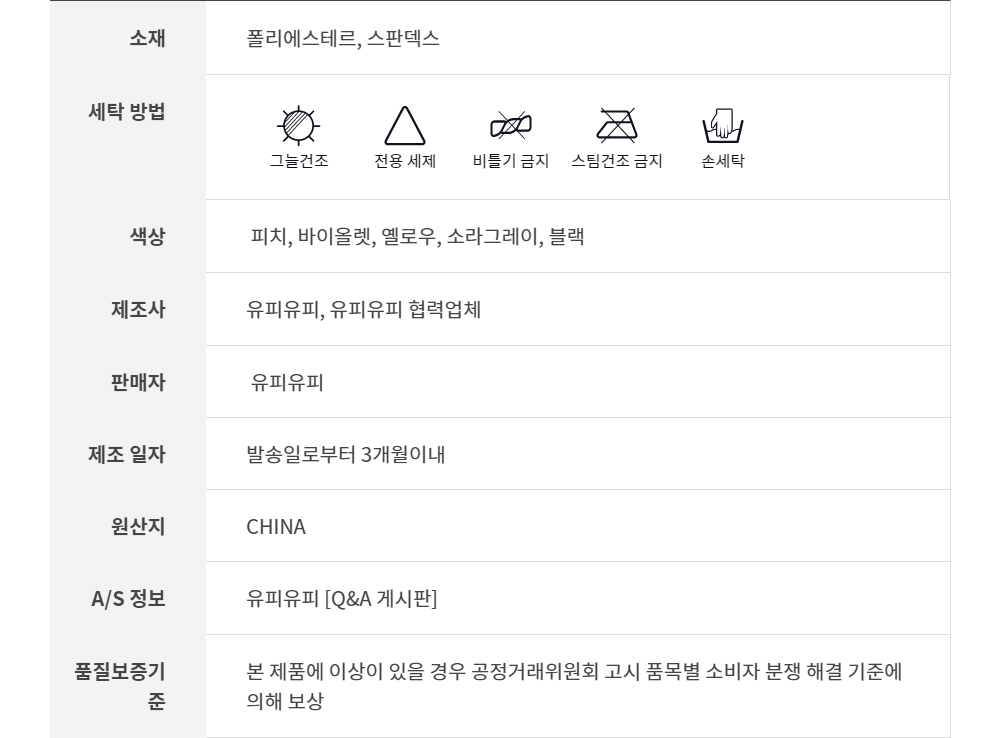Click the do-not-wring (비틀기 금지) icon

pos(510,125)
